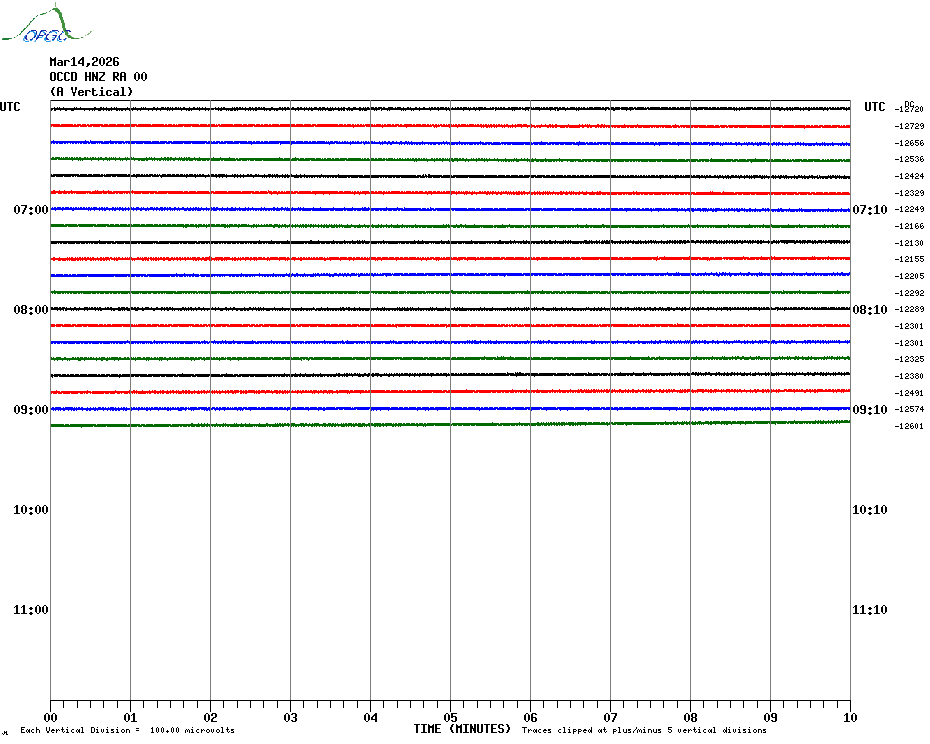
Task: Click the DC offset value -12601
Action: point(910,427)
